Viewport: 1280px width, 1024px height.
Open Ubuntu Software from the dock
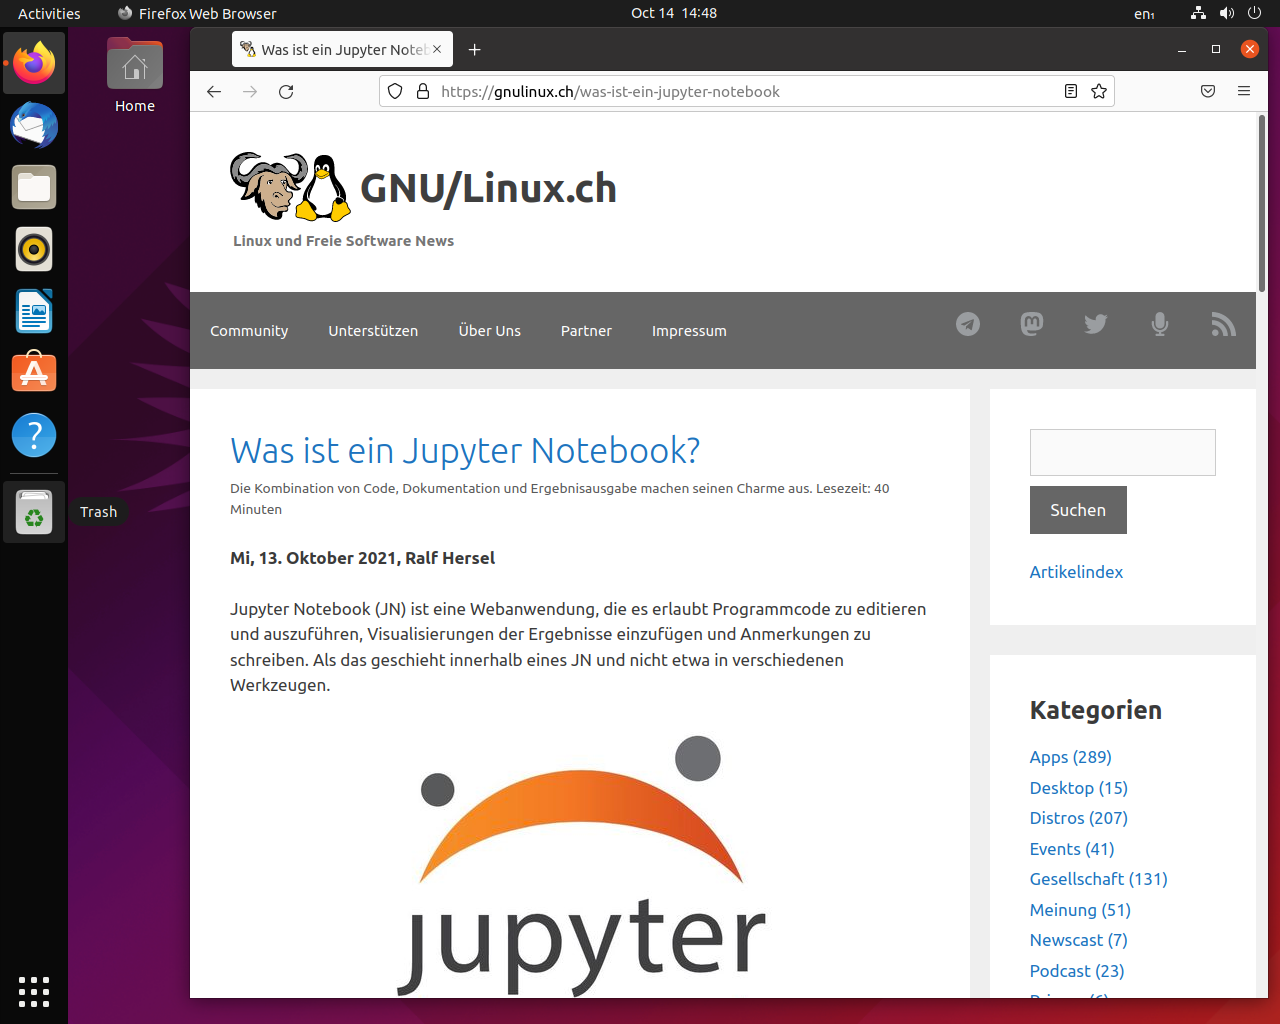tap(34, 373)
